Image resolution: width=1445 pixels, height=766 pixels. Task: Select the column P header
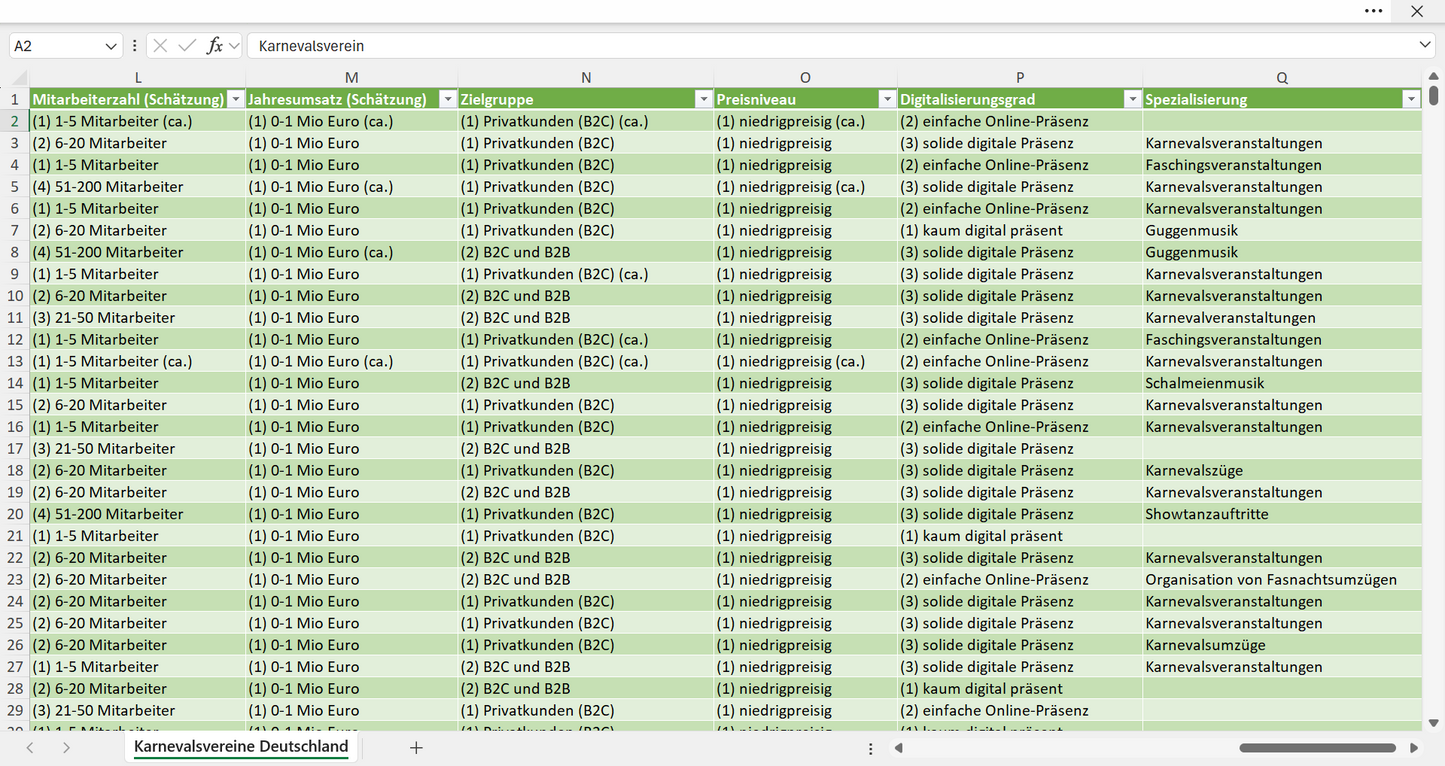tap(1020, 77)
